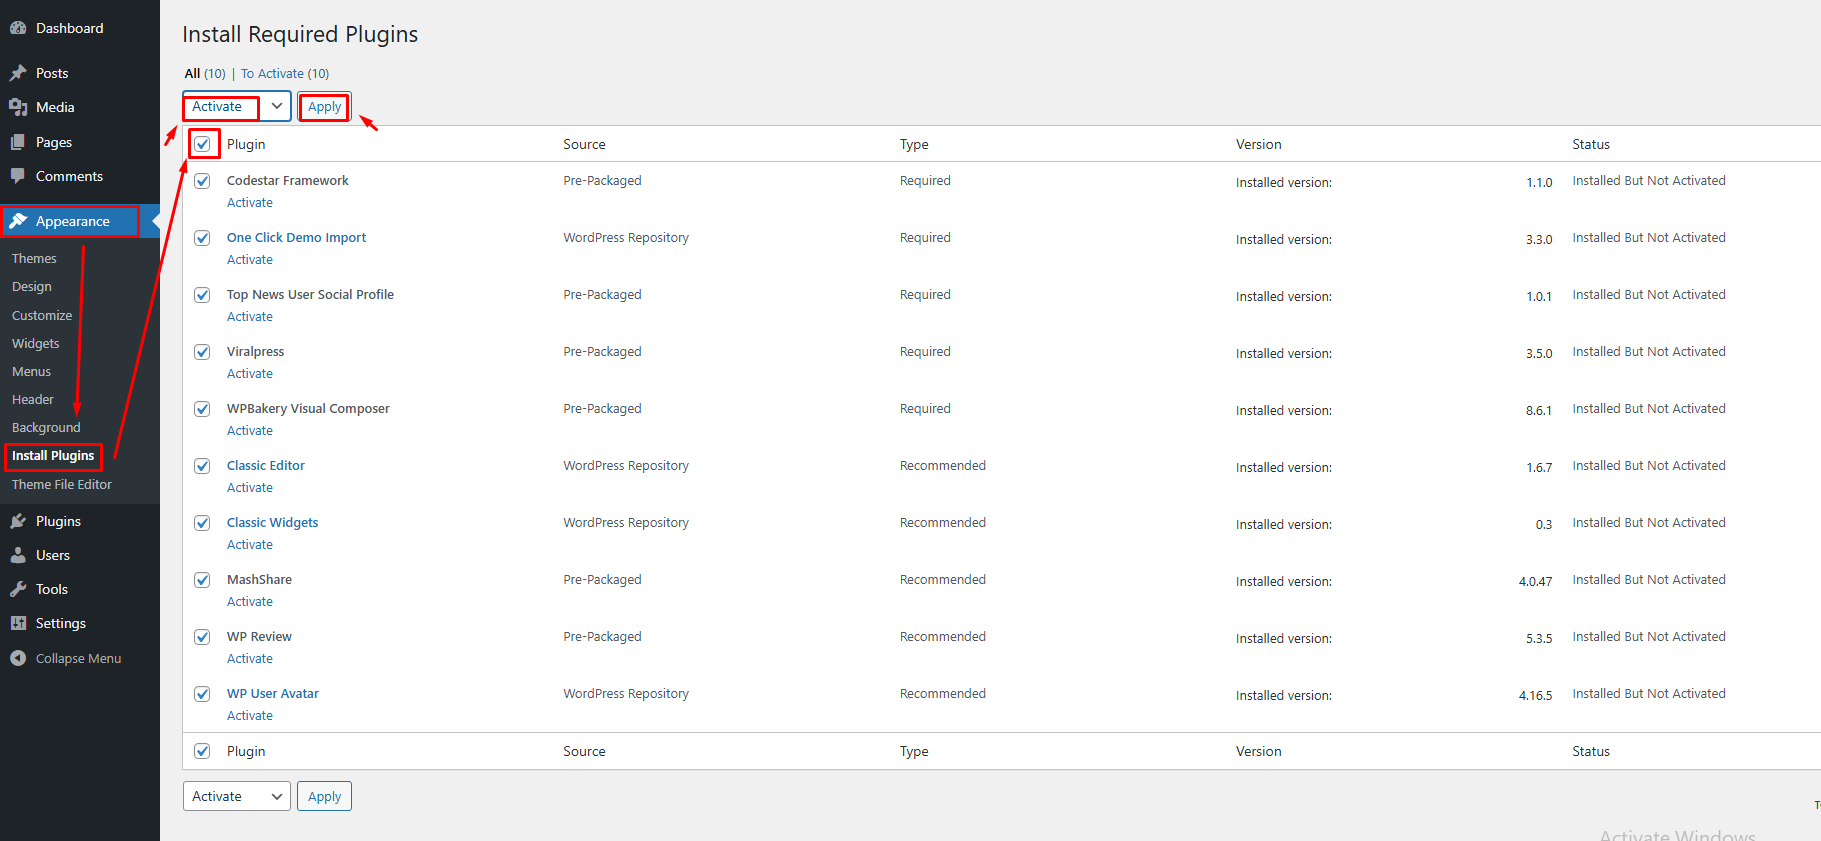Click the Appearance paintbrush icon
Viewport: 1821px width, 841px height.
18,221
